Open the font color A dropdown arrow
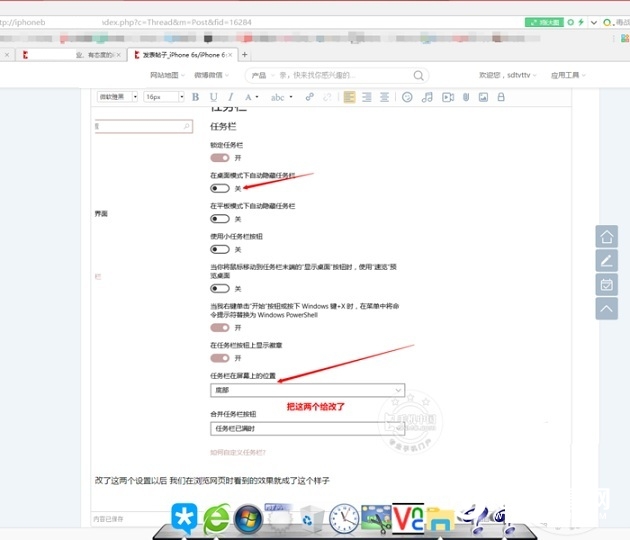The image size is (630, 540). (x=257, y=97)
